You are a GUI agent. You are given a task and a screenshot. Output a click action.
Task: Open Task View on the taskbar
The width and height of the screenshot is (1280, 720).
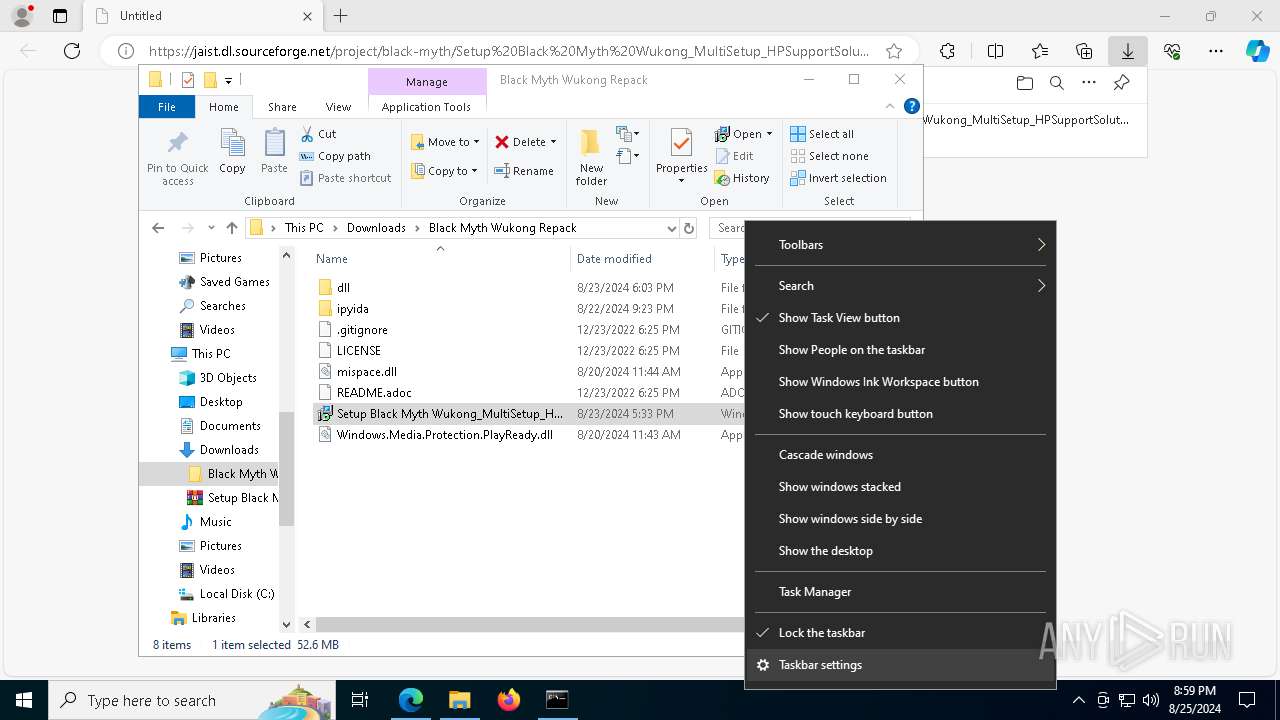coord(360,700)
